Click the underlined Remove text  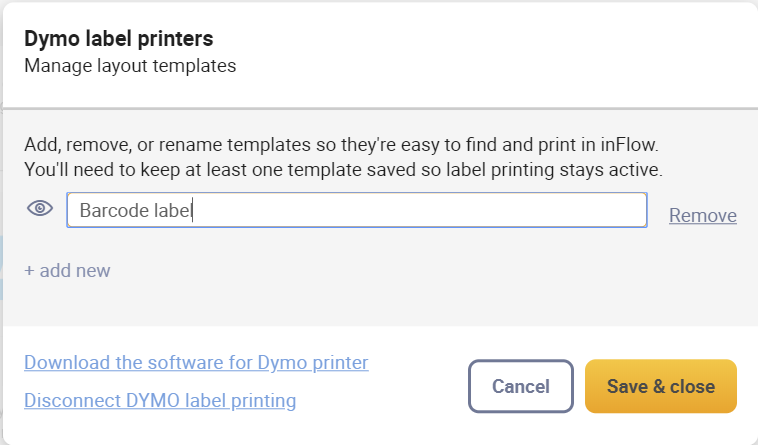point(703,215)
